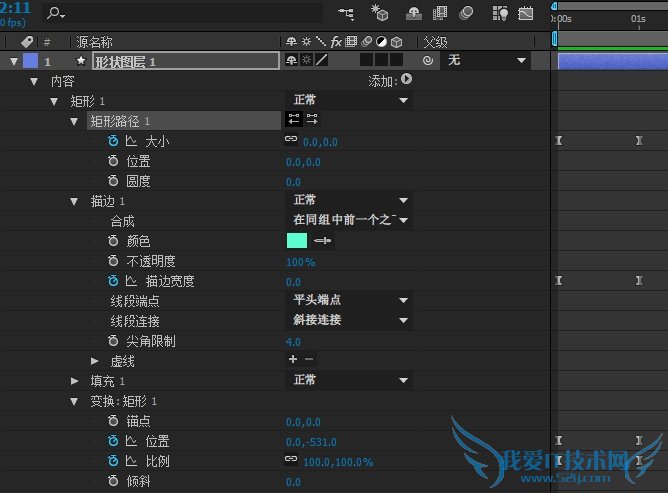Screen dimensions: 668x493
Task: Click the 添加 add content button
Action: [406, 79]
